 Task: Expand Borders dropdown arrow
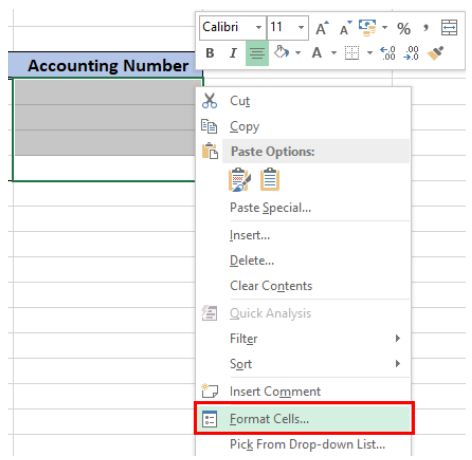pyautogui.click(x=370, y=53)
